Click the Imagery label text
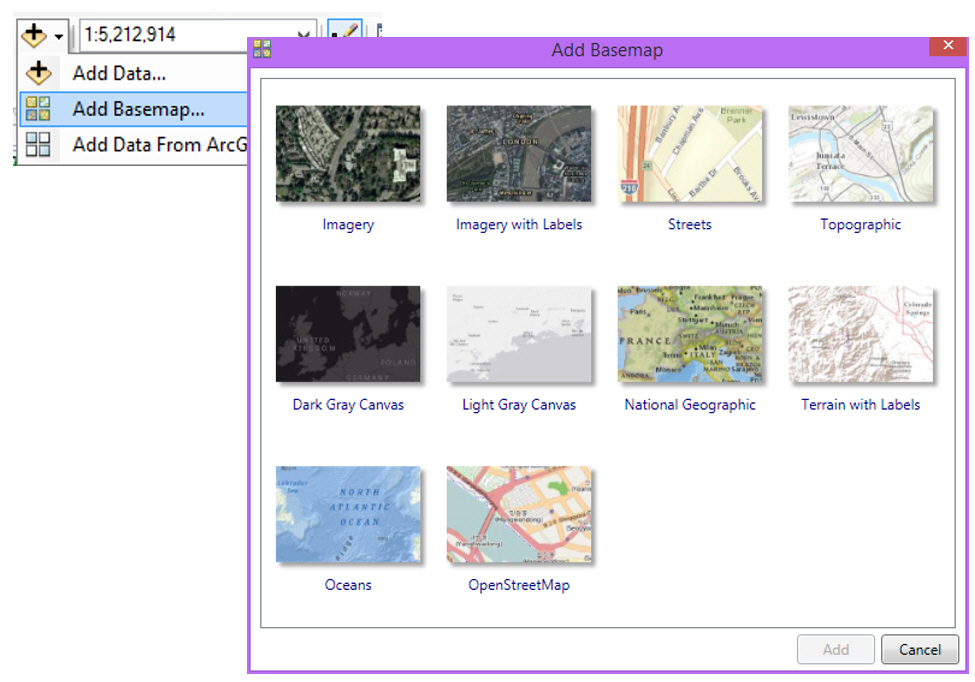The height and width of the screenshot is (682, 975). click(x=348, y=225)
